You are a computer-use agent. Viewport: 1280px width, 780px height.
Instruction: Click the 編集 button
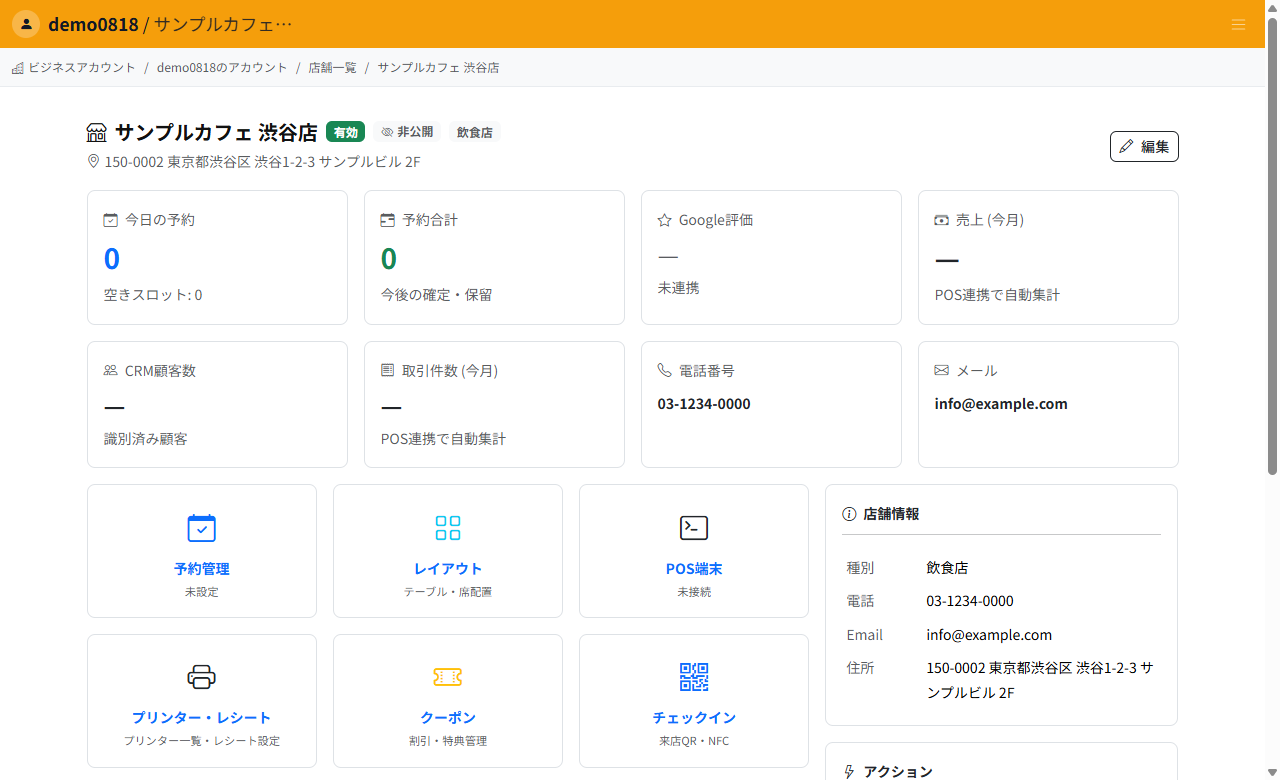[1144, 146]
